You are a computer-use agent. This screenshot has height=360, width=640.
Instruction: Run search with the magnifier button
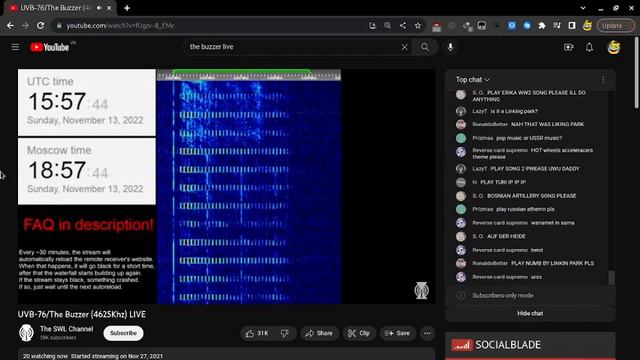click(425, 47)
